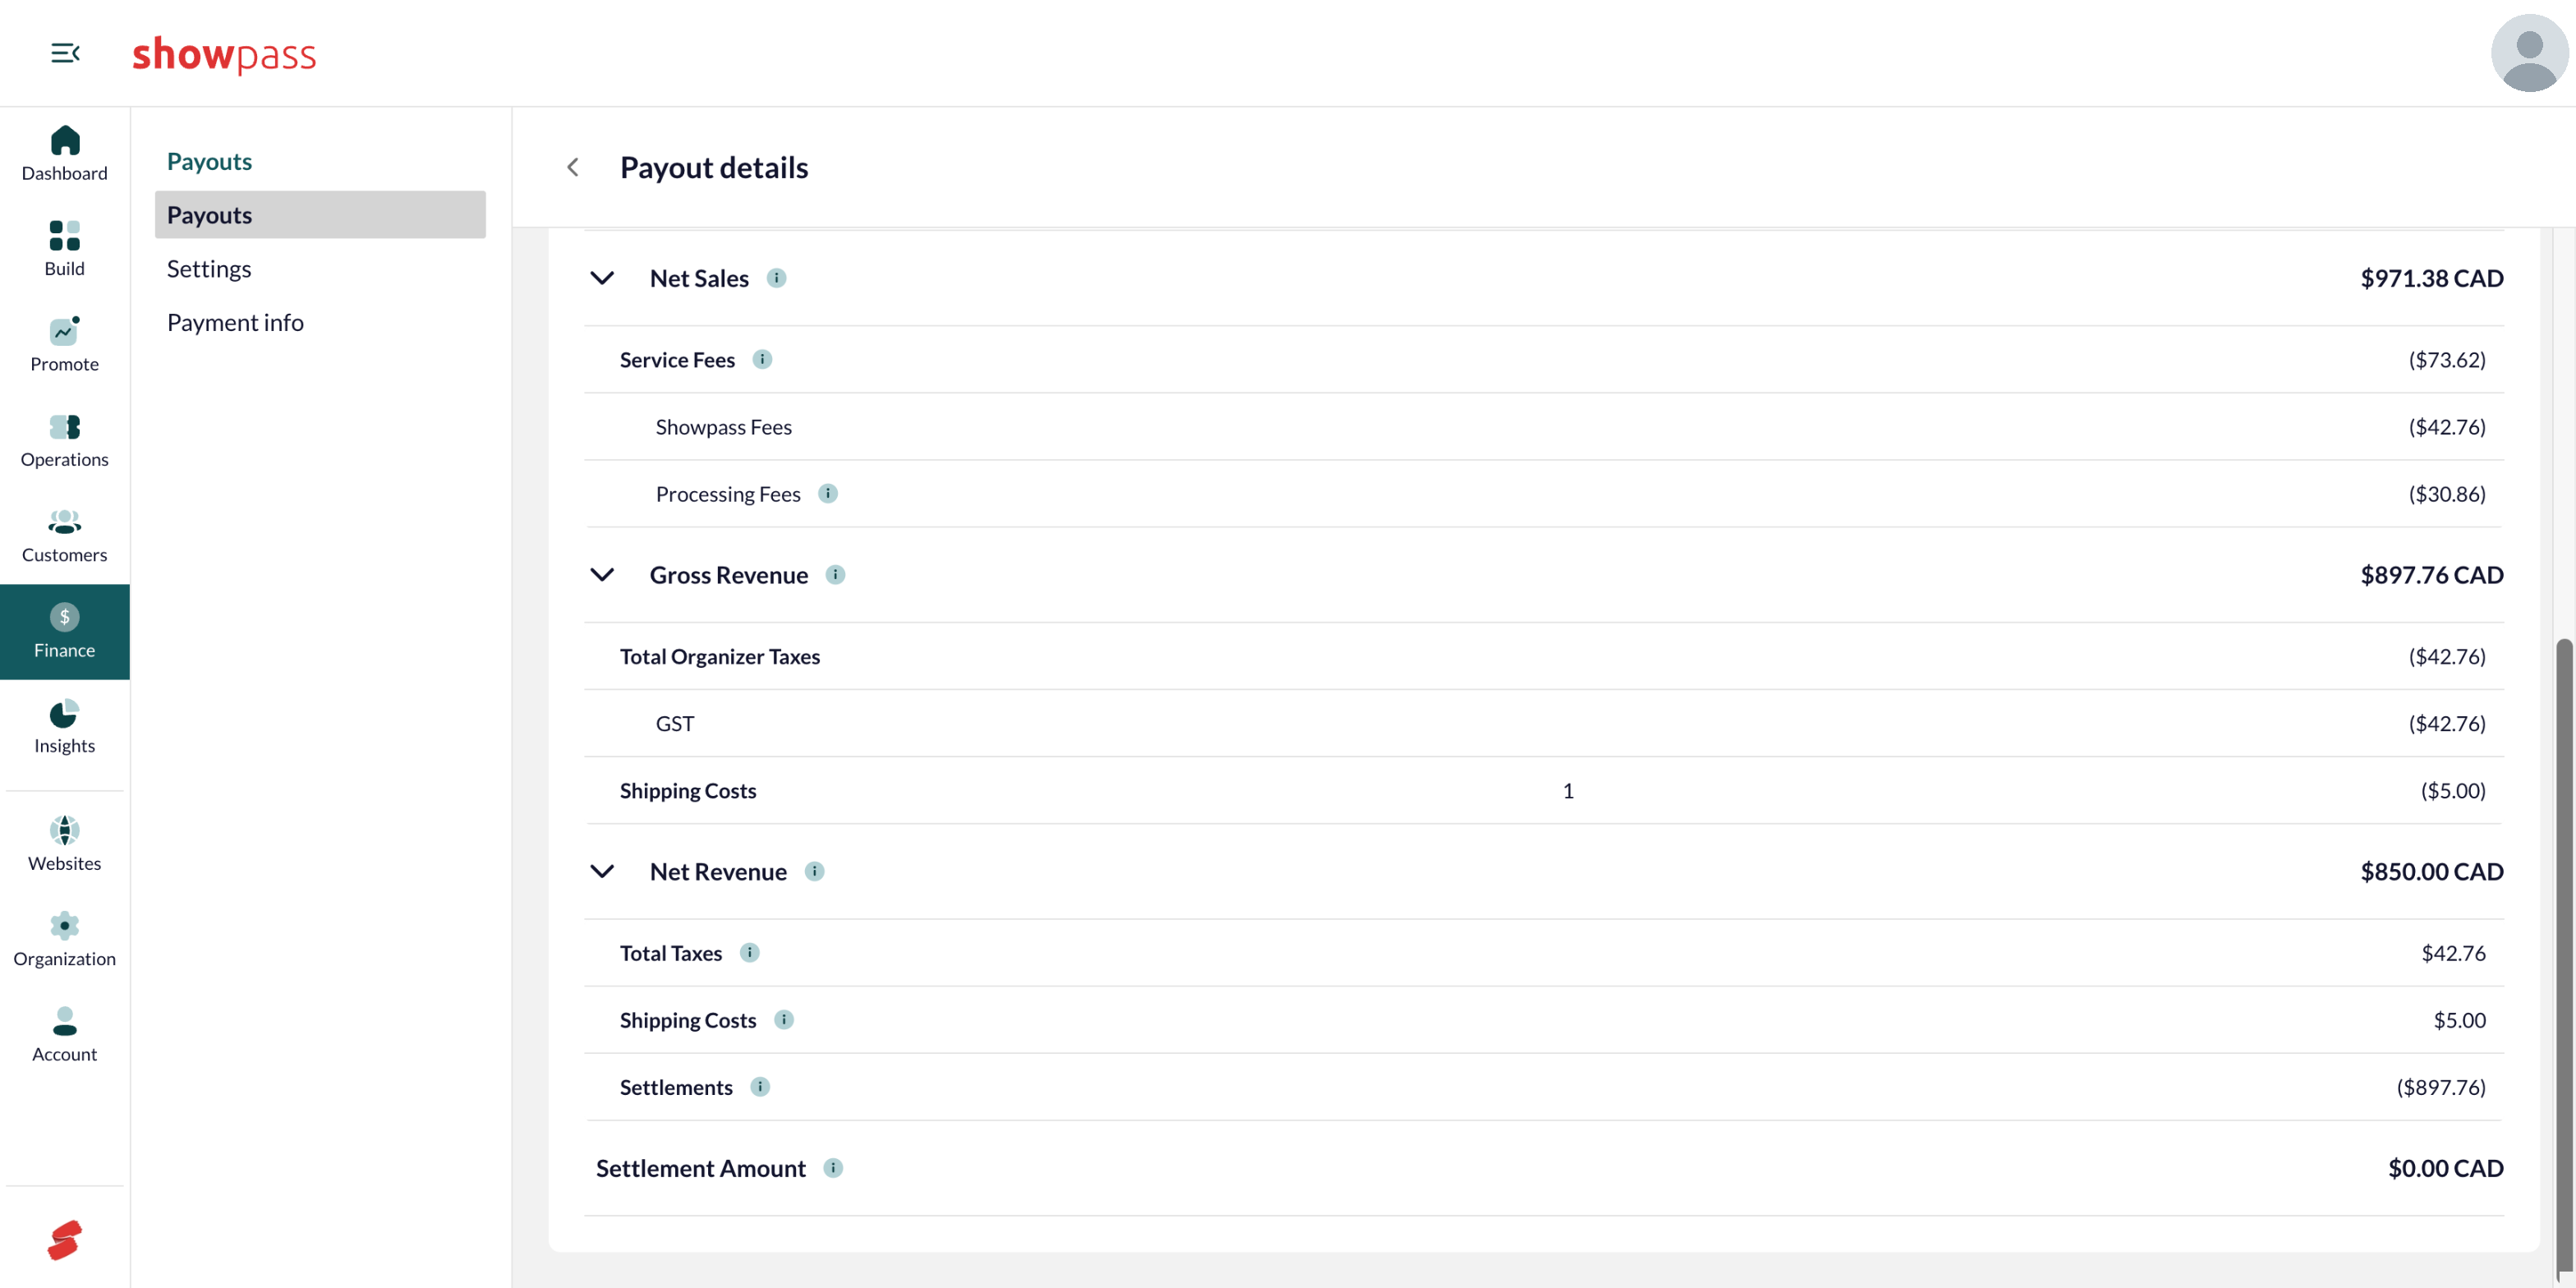Viewport: 2576px width, 1288px height.
Task: Collapse the Net Revenue section
Action: 602,871
